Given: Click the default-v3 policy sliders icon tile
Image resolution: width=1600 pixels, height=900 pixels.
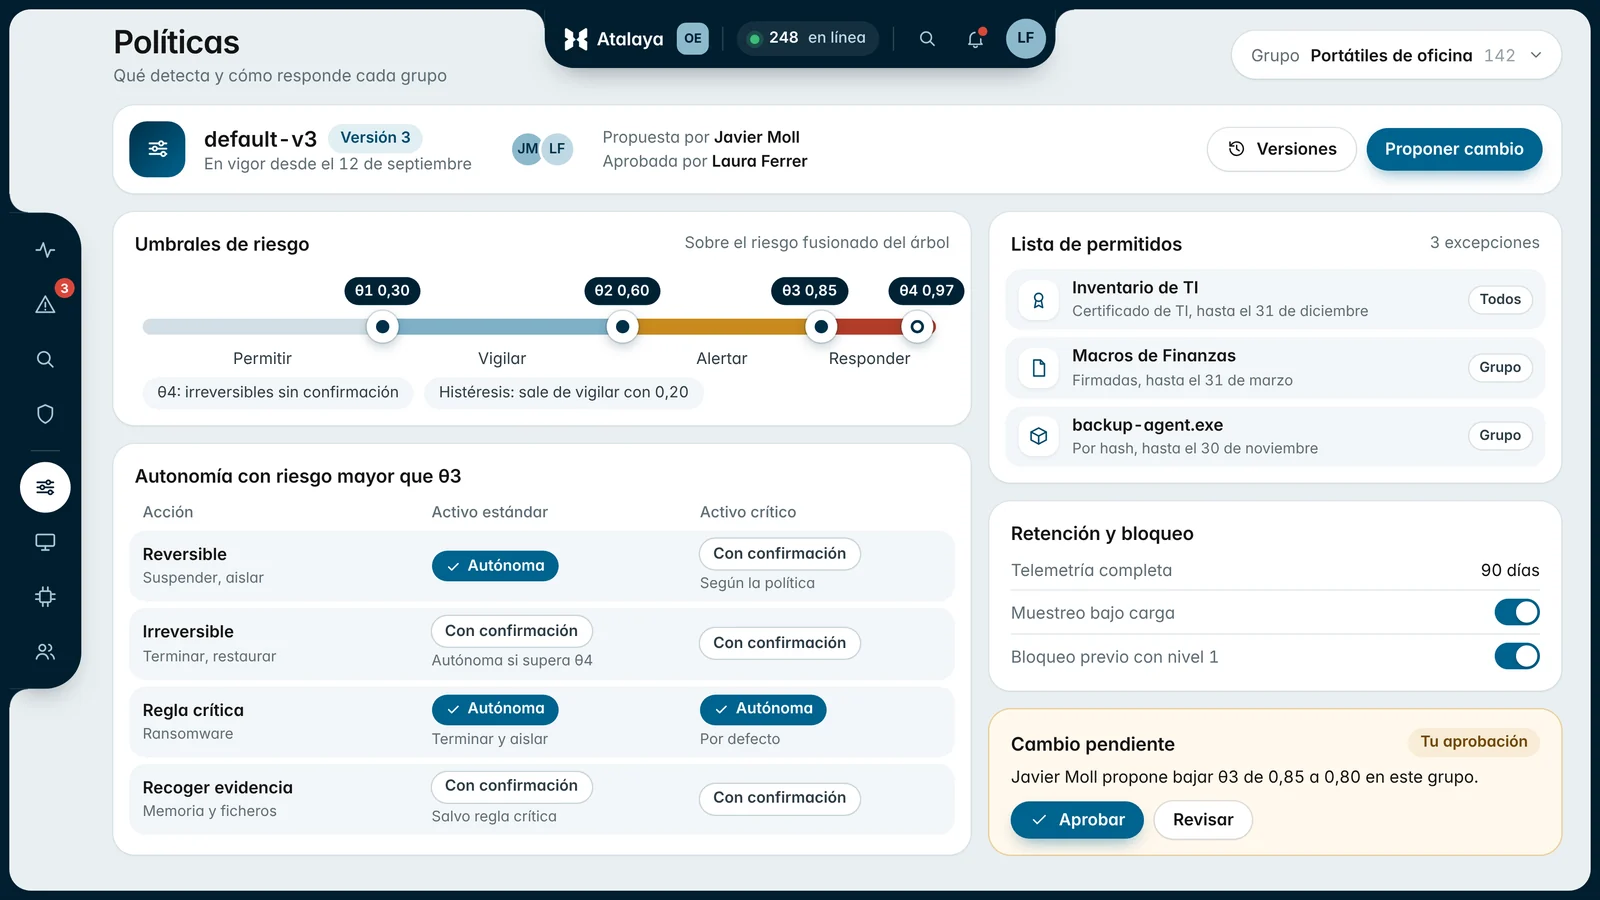Looking at the screenshot, I should pos(157,149).
